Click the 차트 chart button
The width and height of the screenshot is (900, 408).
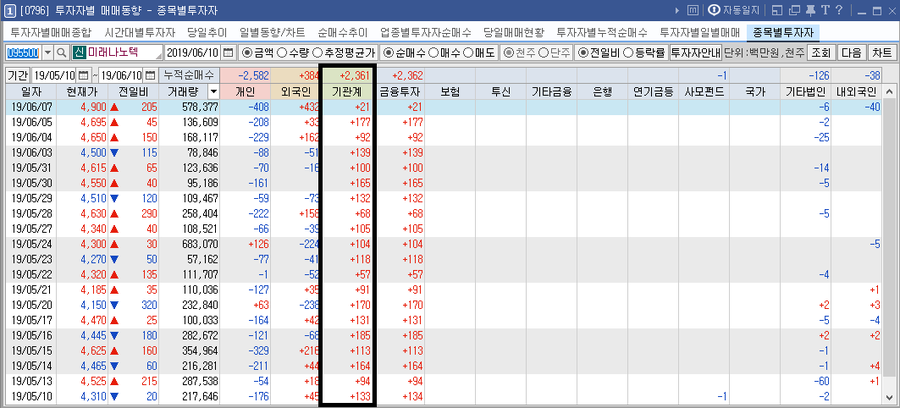[881, 53]
